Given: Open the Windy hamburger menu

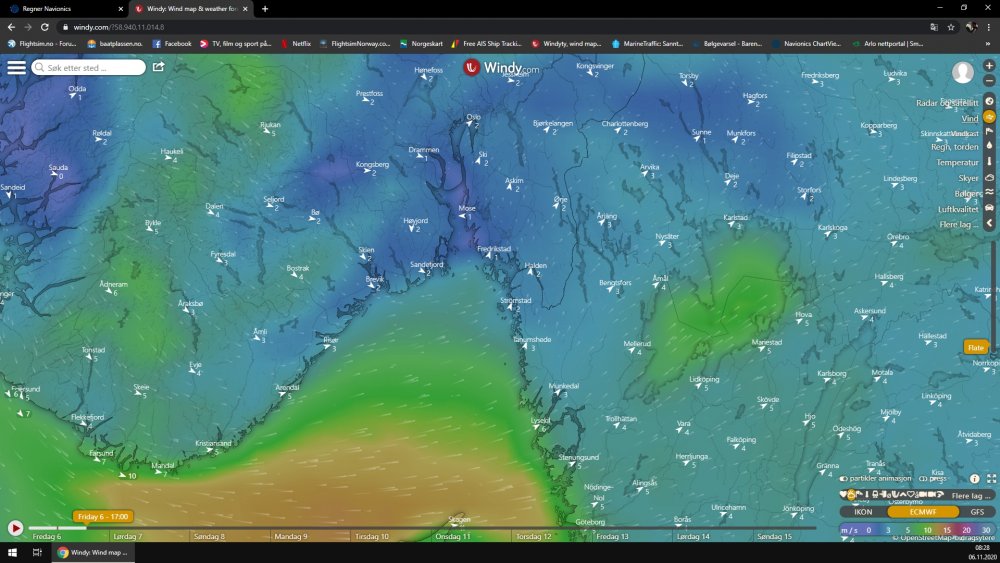Looking at the screenshot, I should click(16, 68).
